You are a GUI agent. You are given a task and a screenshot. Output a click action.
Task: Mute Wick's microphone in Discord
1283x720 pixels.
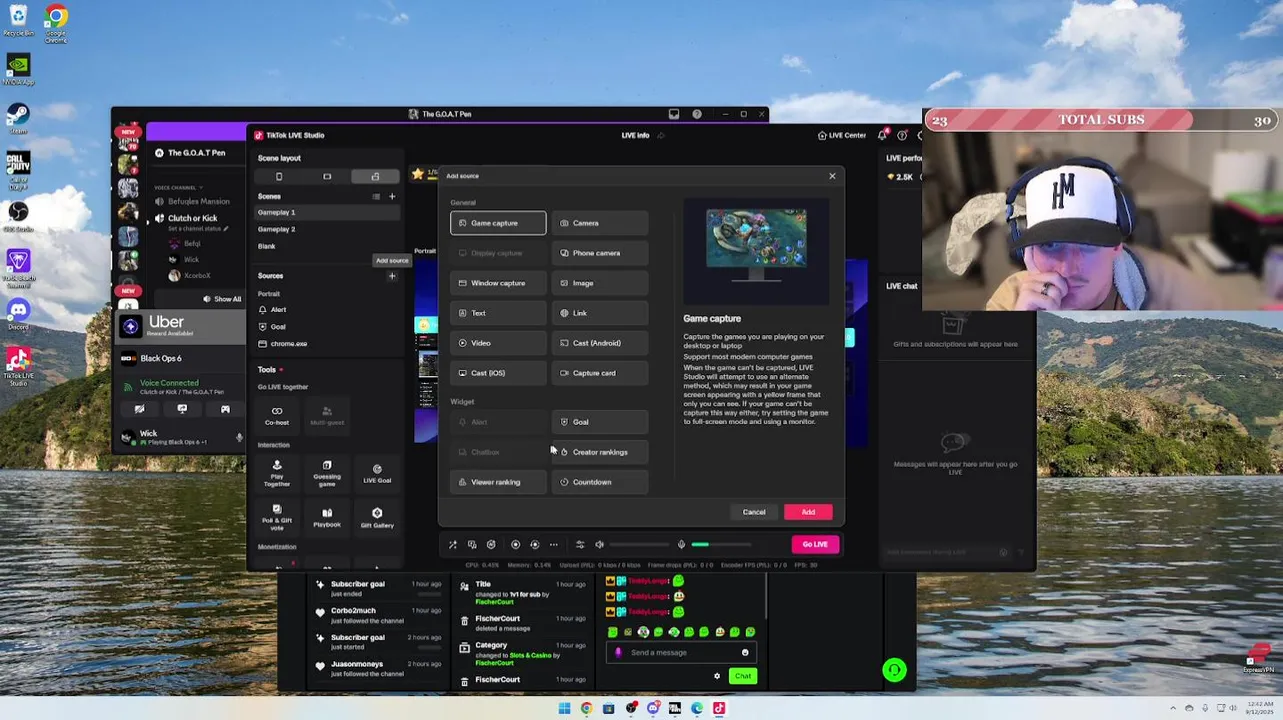pyautogui.click(x=239, y=437)
